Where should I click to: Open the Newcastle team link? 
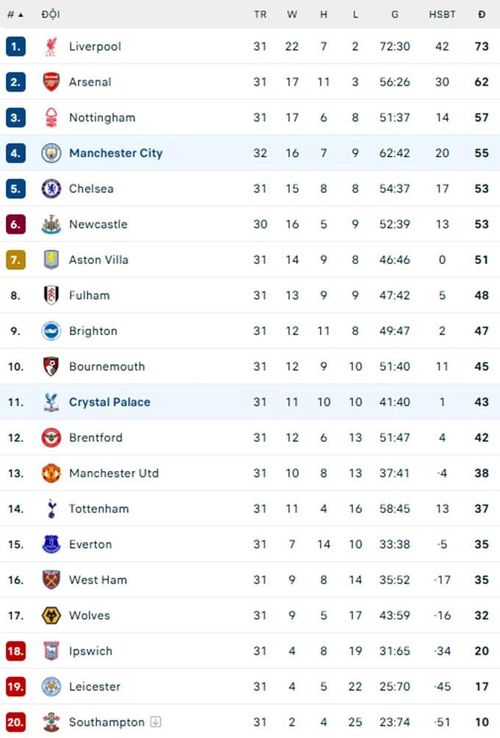(x=98, y=225)
